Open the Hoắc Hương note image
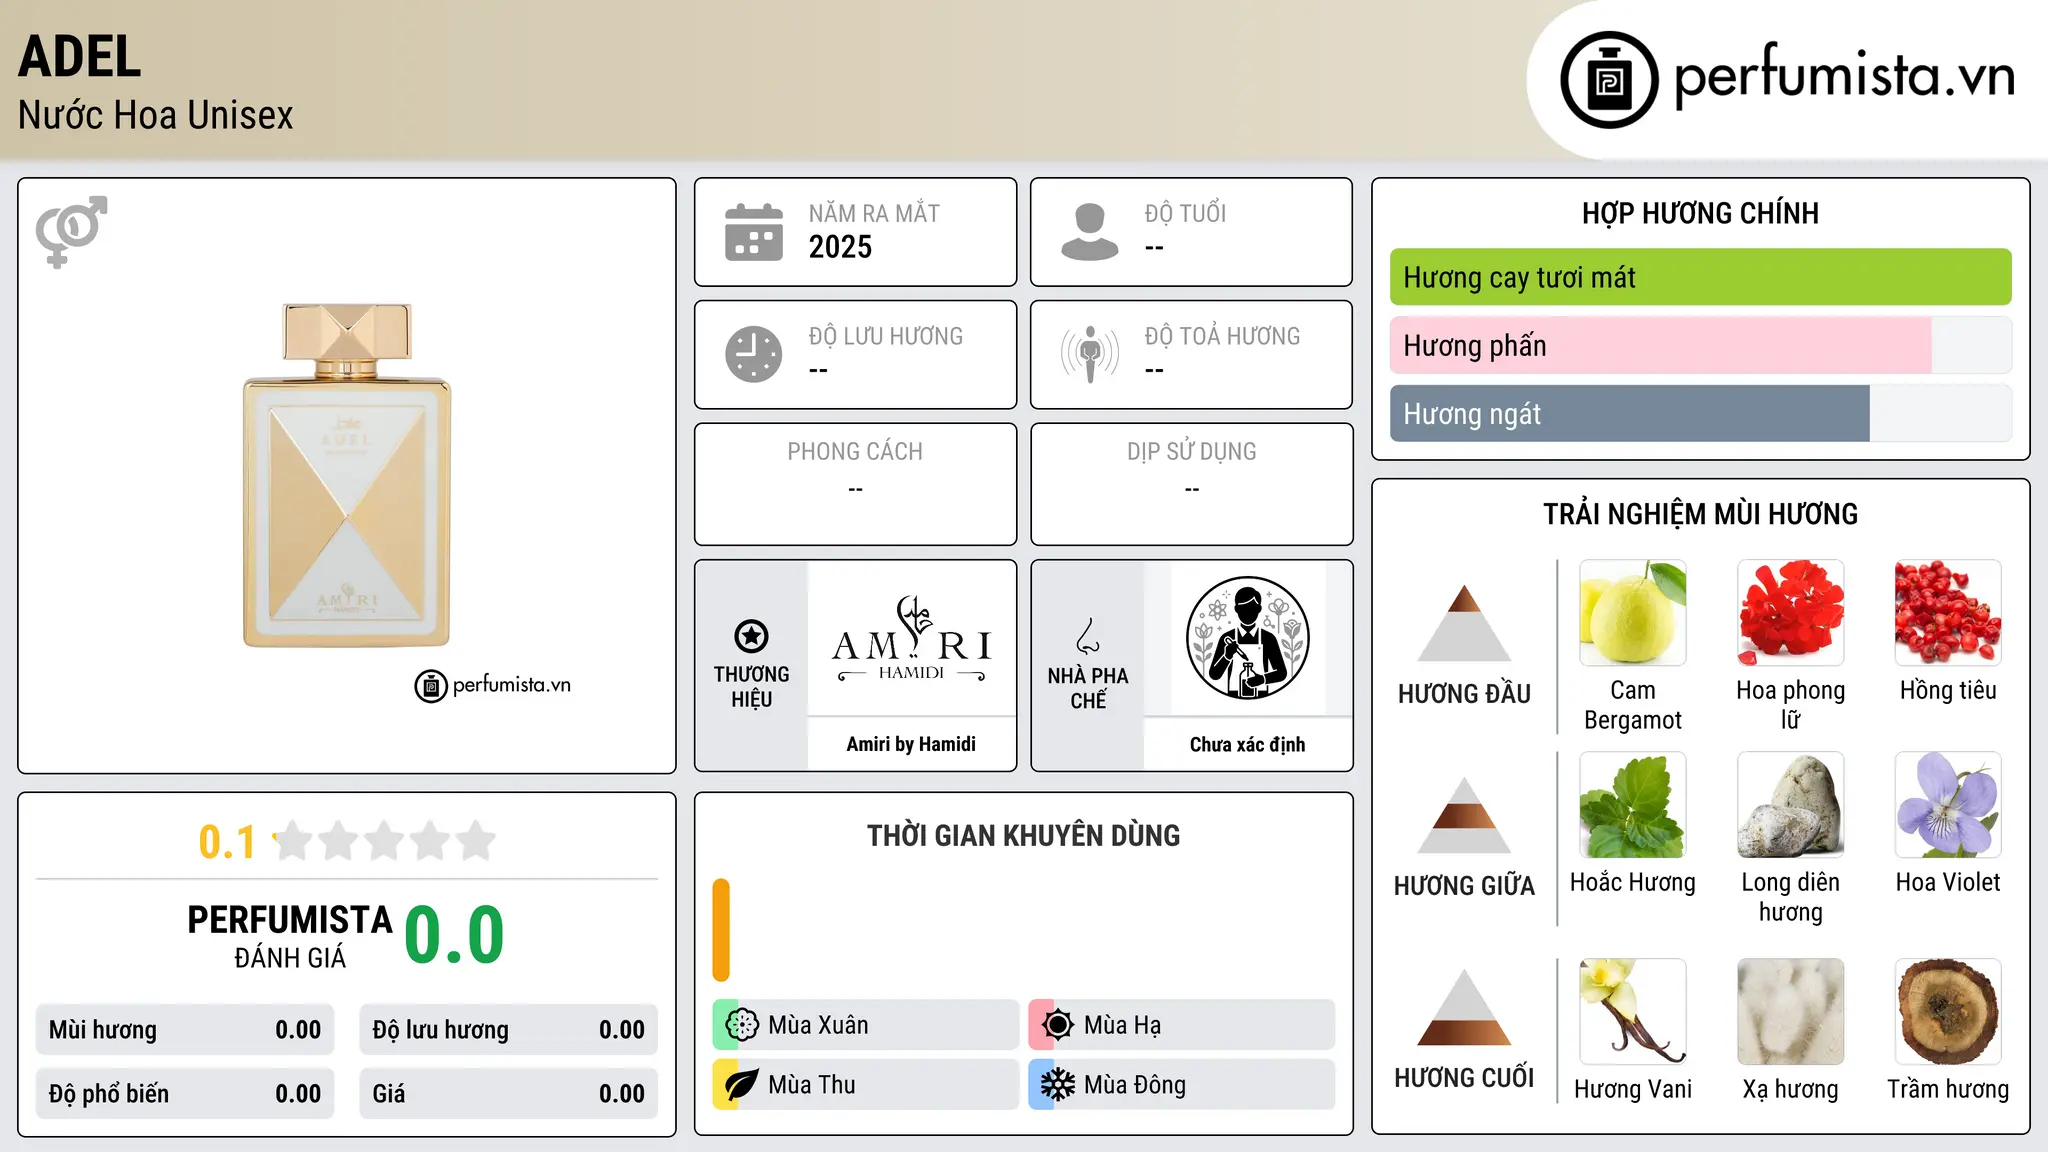Image resolution: width=2048 pixels, height=1152 pixels. point(1633,805)
